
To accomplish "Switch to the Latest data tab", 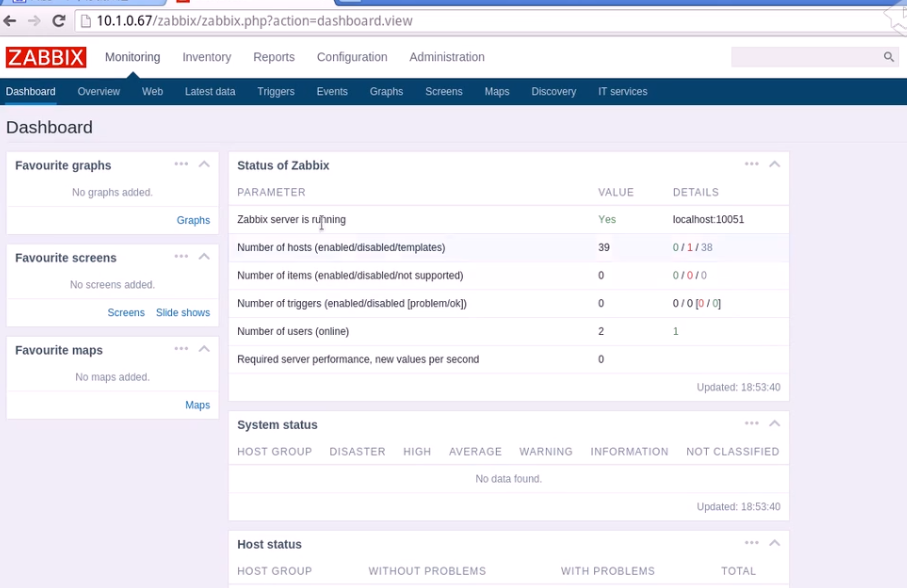I will tap(210, 91).
